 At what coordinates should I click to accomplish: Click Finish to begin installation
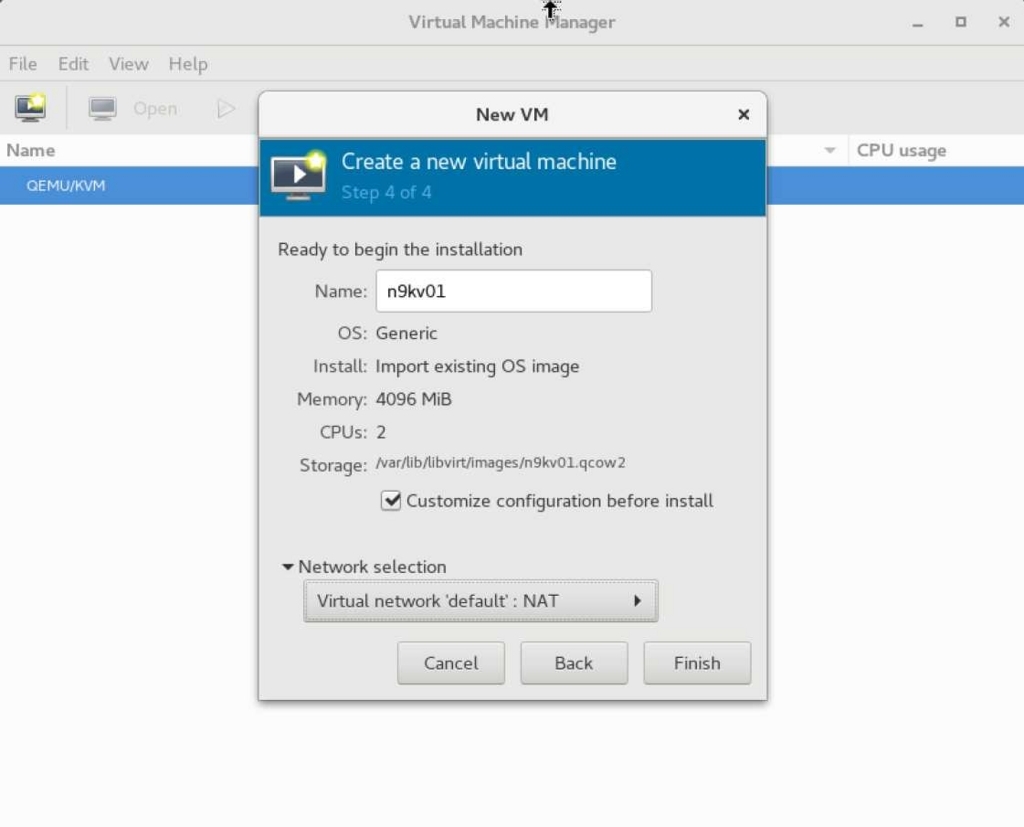(697, 663)
